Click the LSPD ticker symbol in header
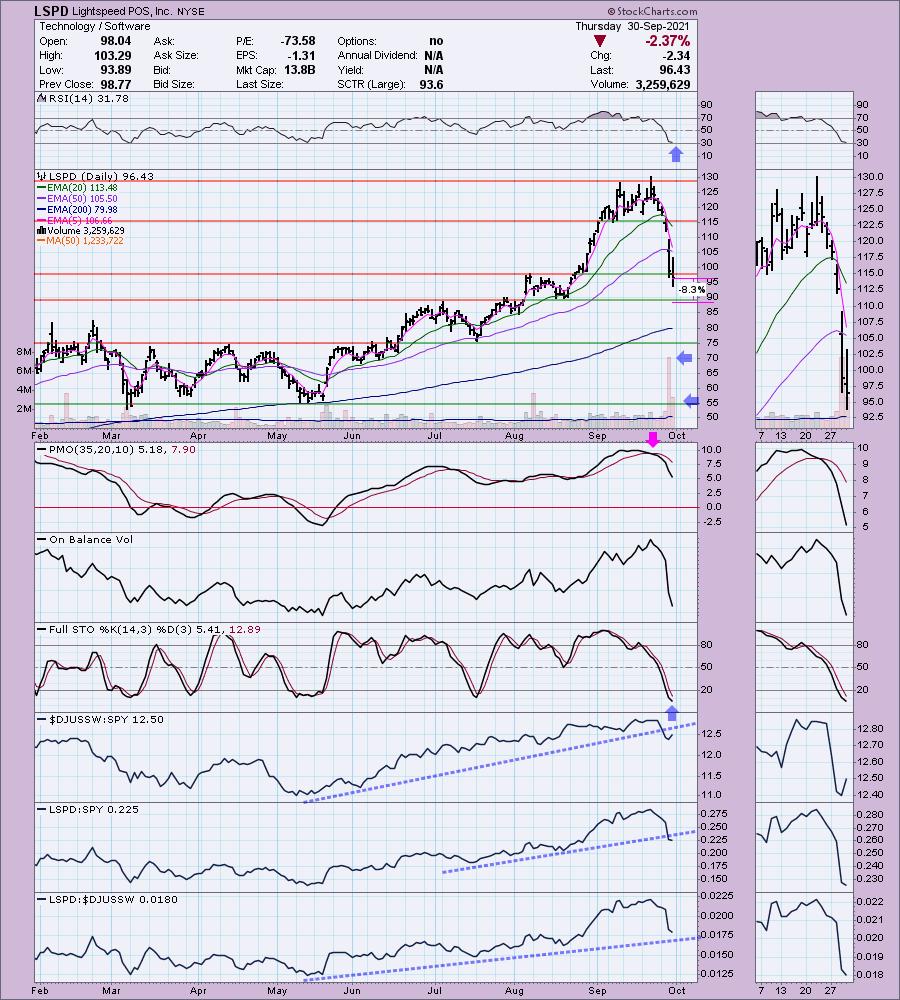The height and width of the screenshot is (1000, 900). (x=50, y=11)
